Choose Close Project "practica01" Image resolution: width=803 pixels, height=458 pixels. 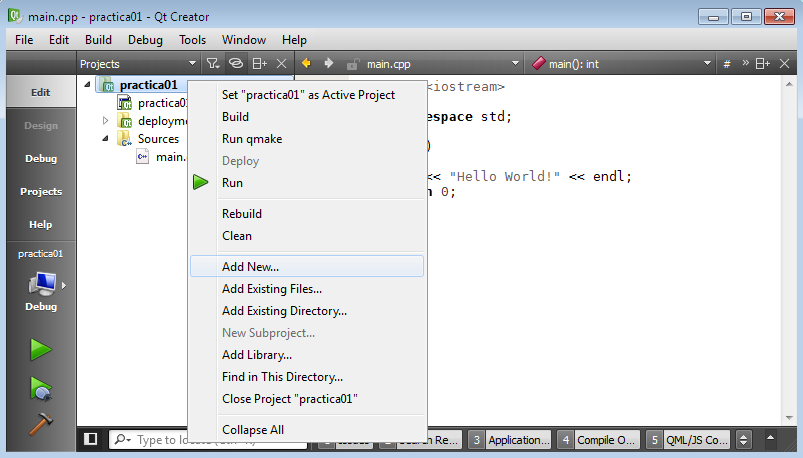(307, 399)
